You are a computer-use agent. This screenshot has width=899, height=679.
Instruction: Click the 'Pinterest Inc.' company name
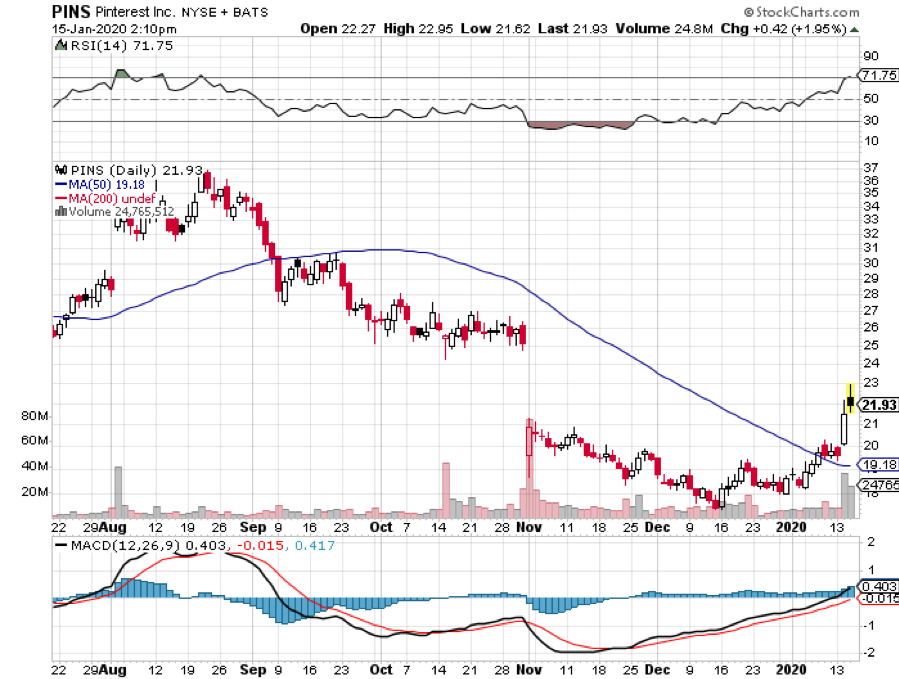[134, 11]
